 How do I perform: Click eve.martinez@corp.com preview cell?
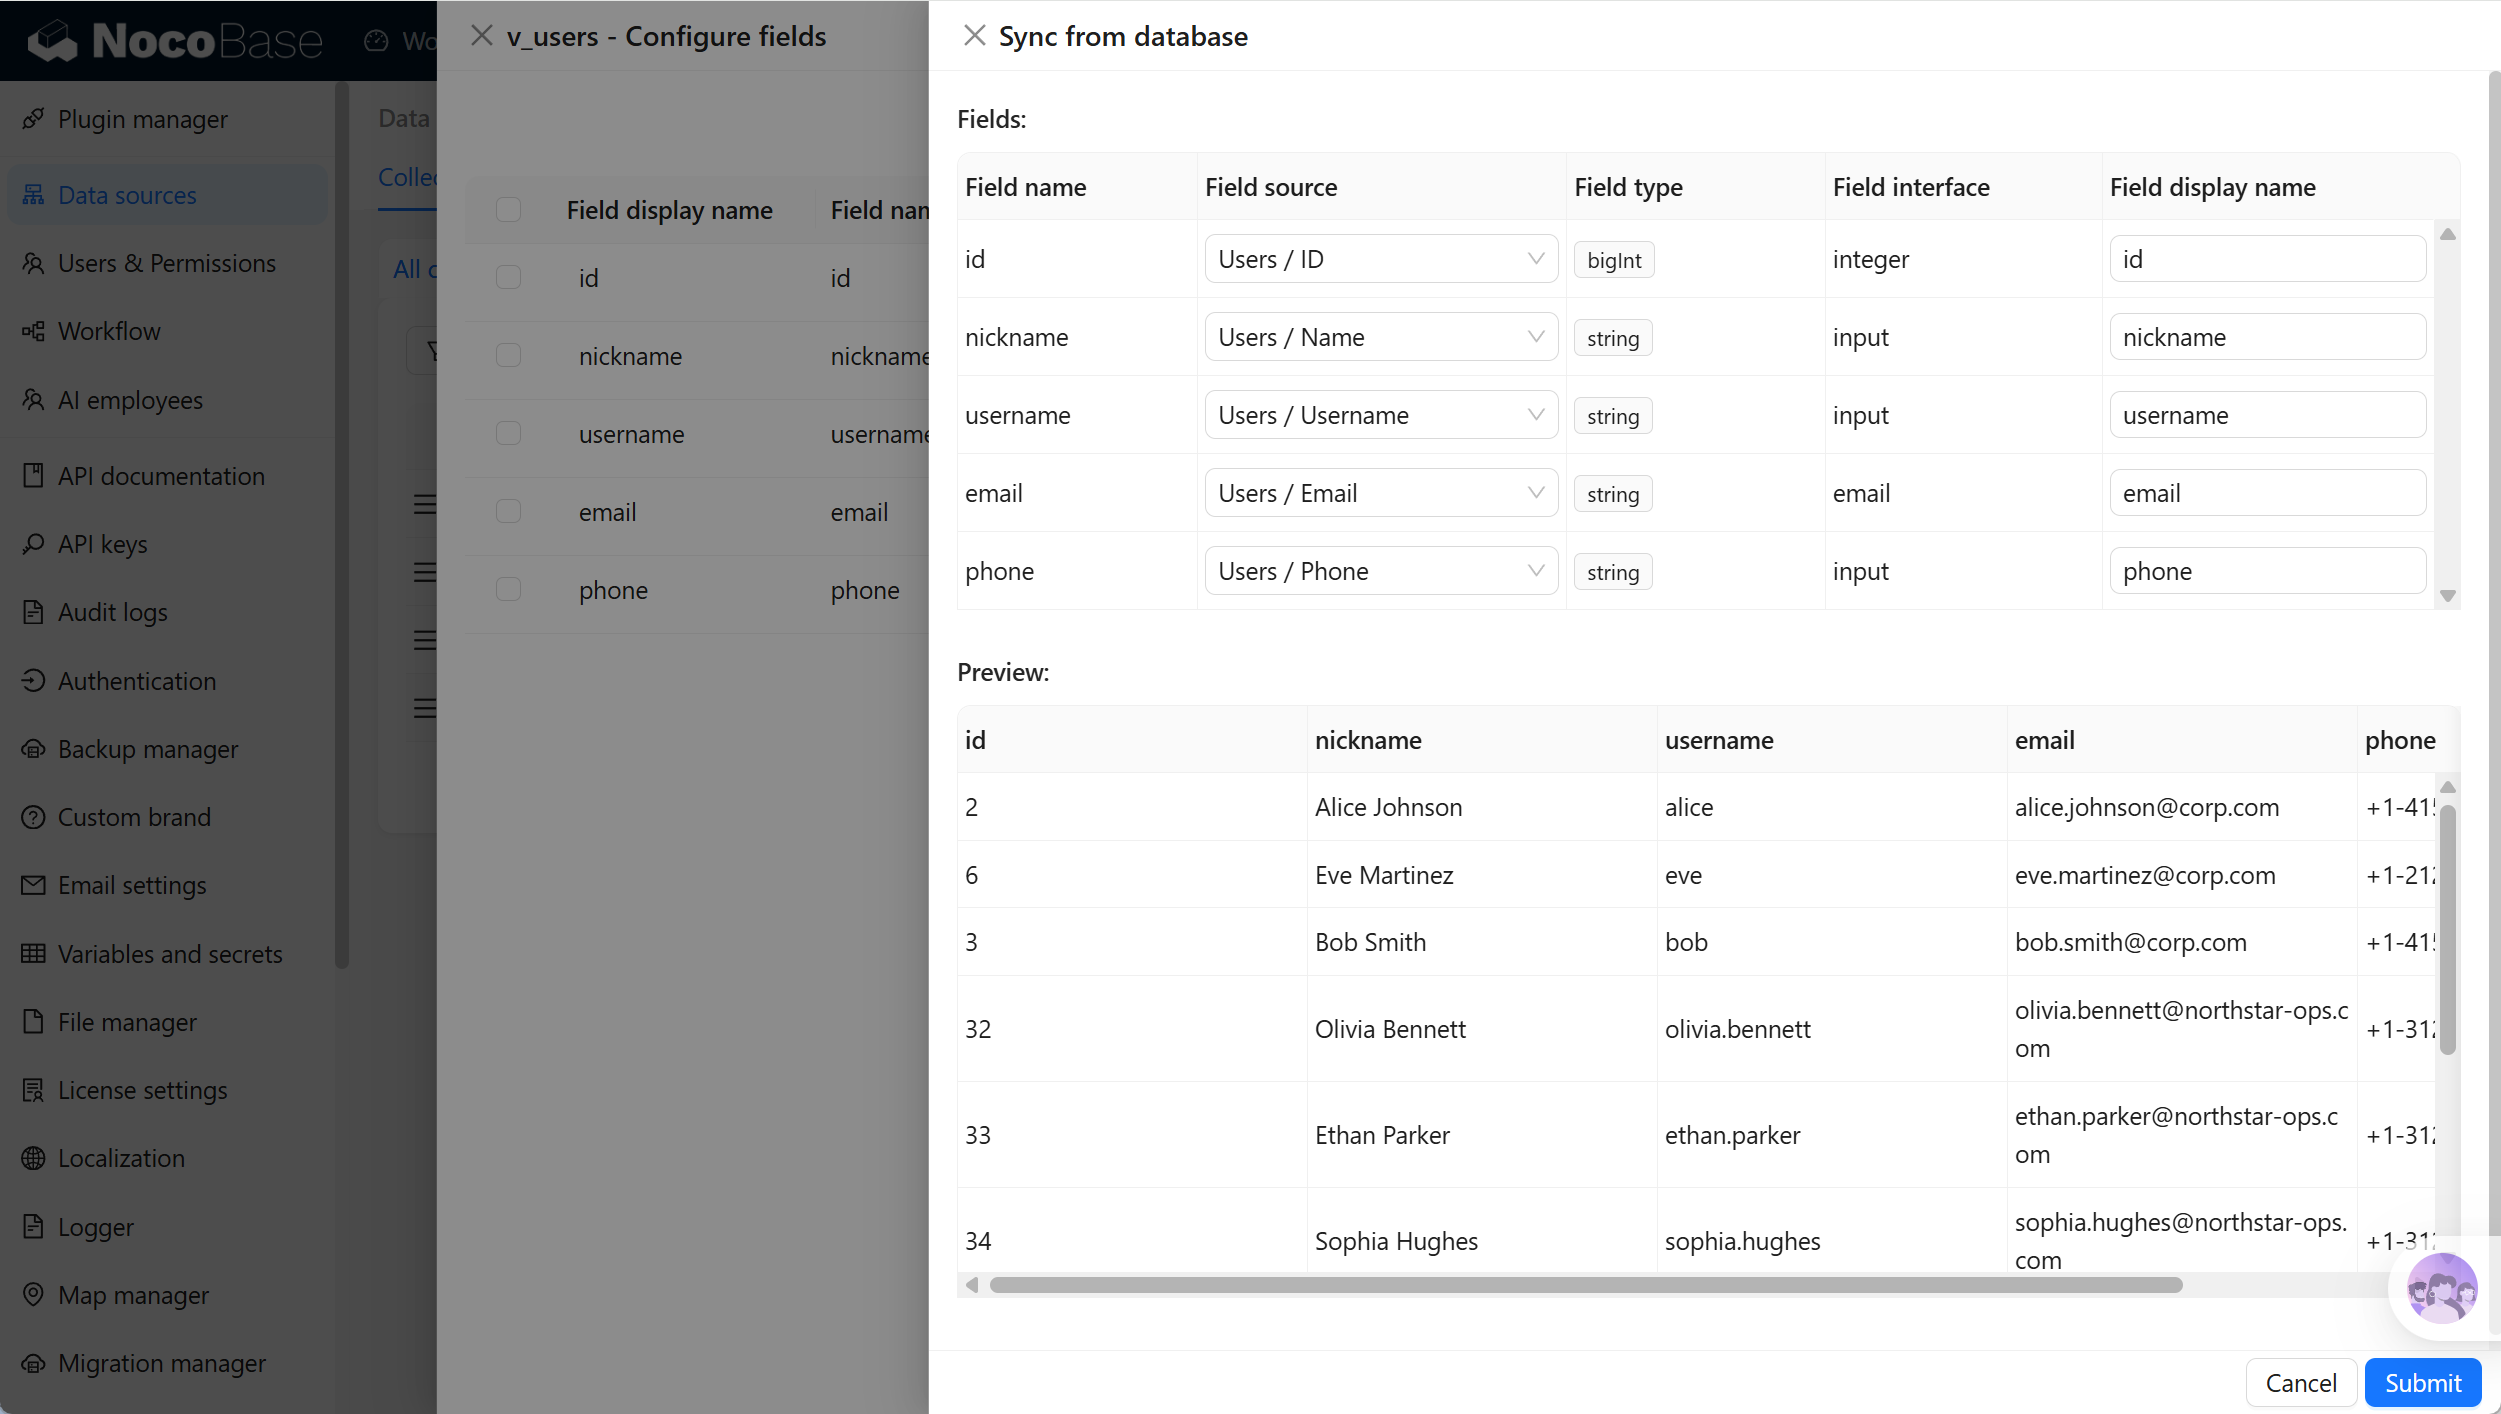point(2181,875)
